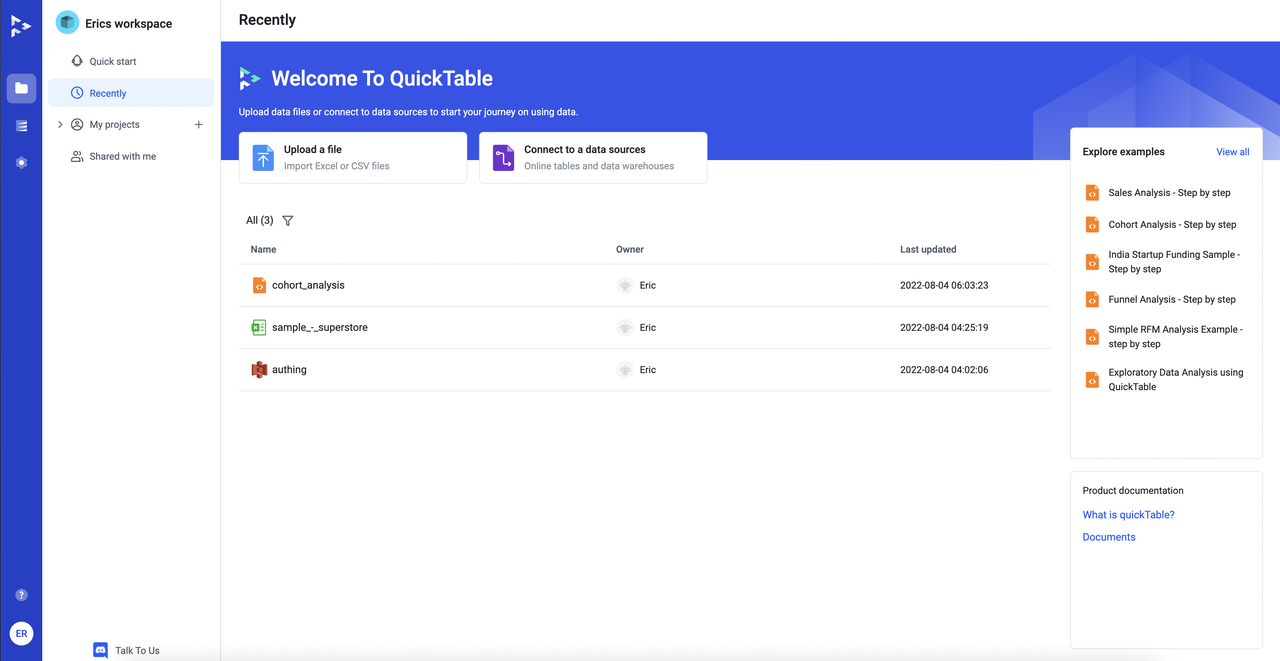Click the Product documentation heading
This screenshot has width=1280, height=661.
tap(1133, 491)
